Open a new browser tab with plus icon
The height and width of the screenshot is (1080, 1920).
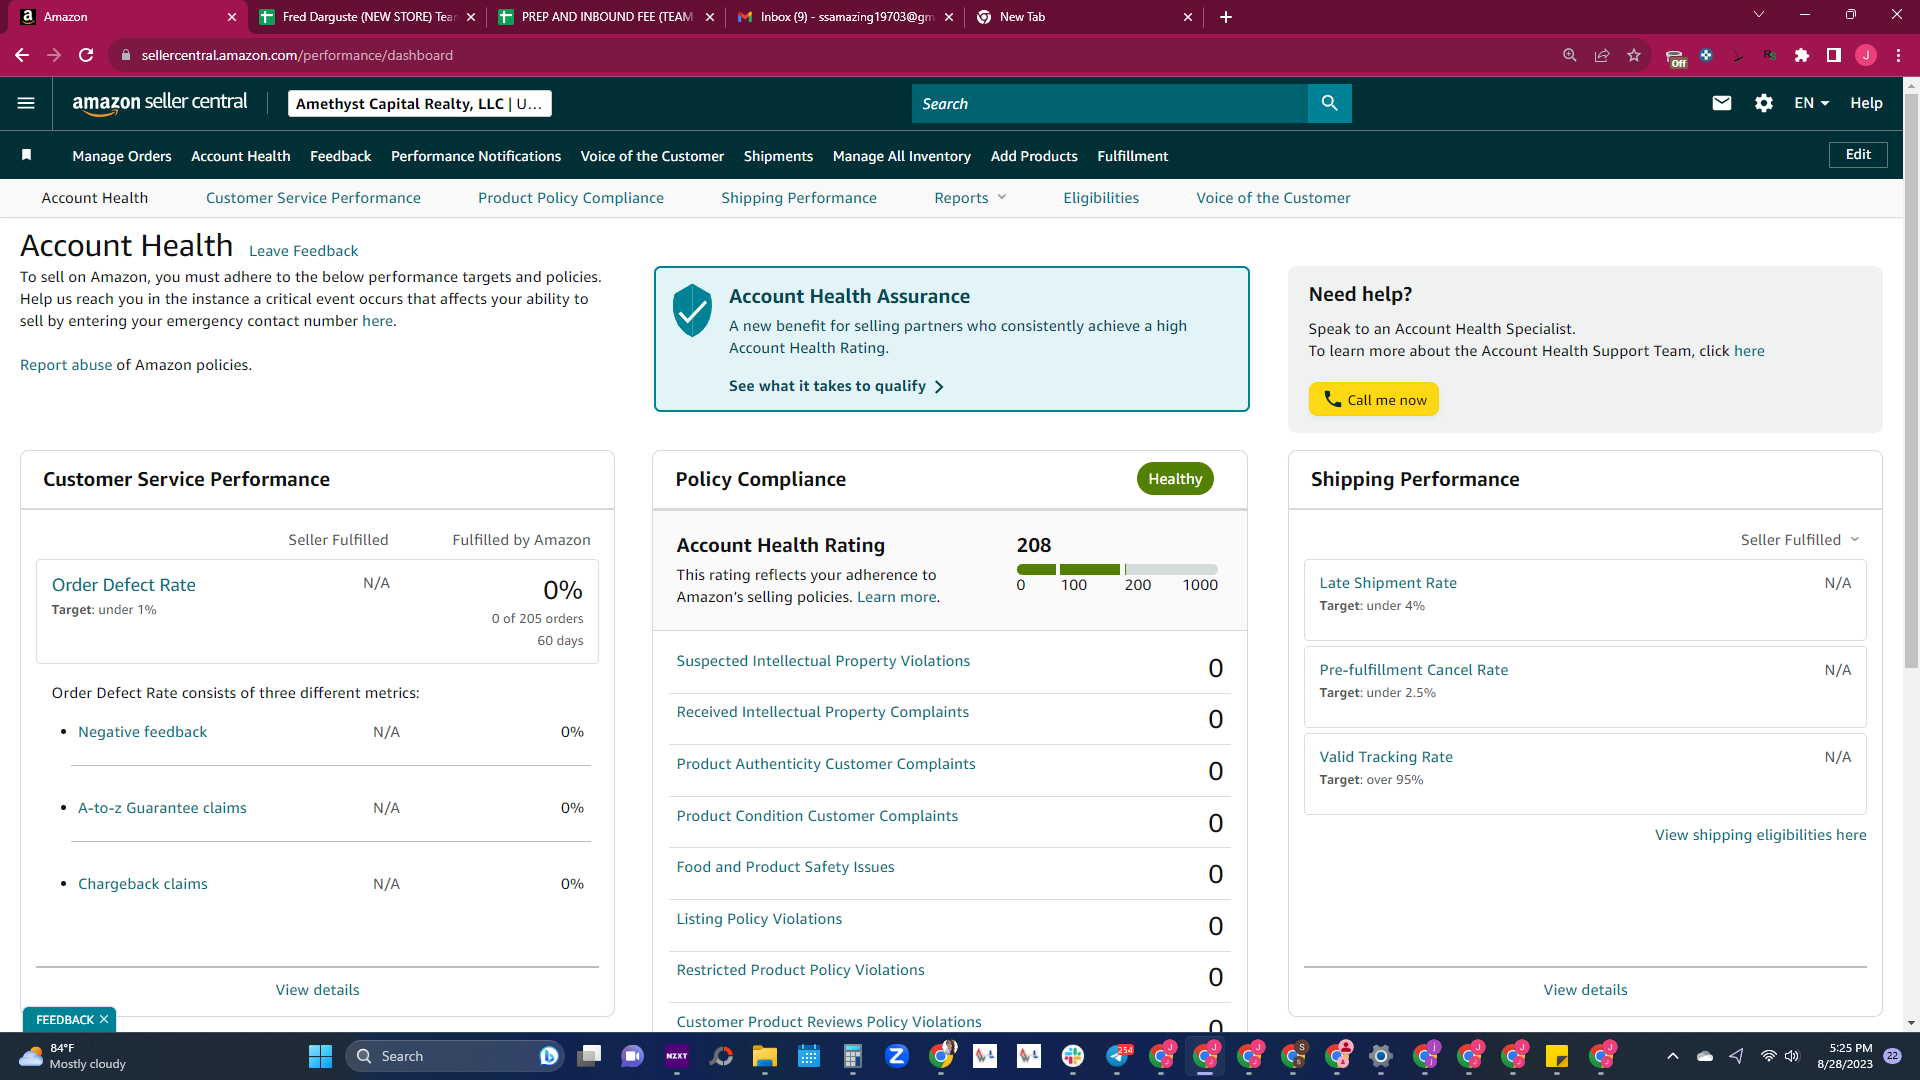pos(1226,17)
